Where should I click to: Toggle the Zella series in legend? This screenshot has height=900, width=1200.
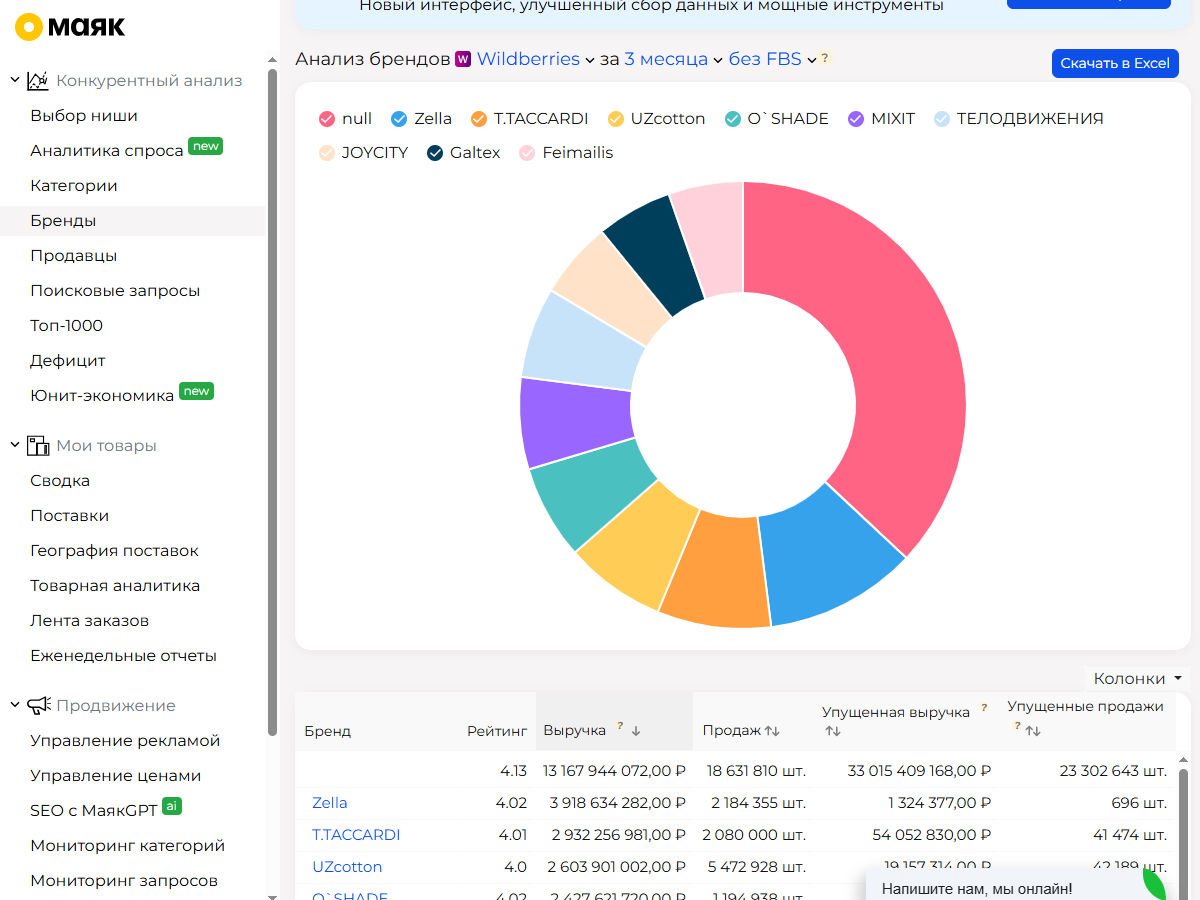[x=421, y=118]
